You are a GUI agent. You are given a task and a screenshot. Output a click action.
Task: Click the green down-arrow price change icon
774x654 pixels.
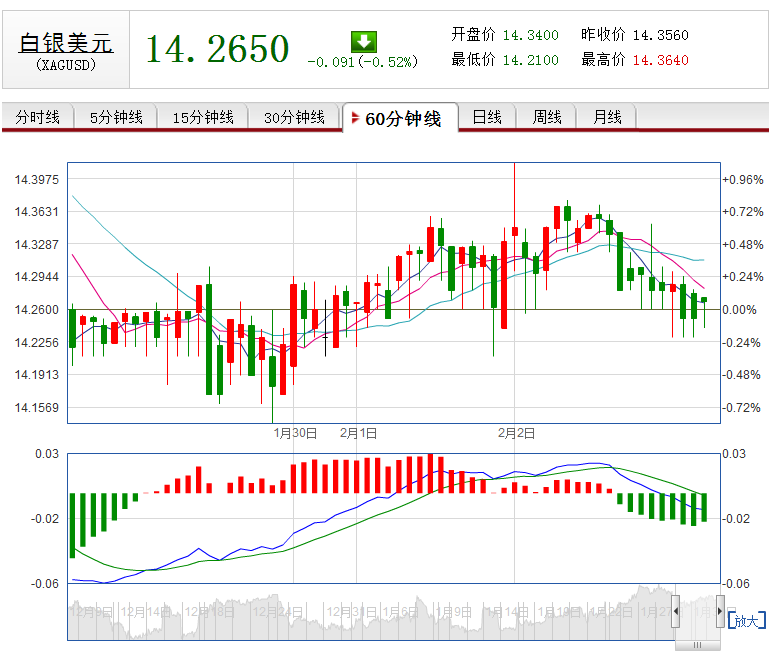(363, 42)
